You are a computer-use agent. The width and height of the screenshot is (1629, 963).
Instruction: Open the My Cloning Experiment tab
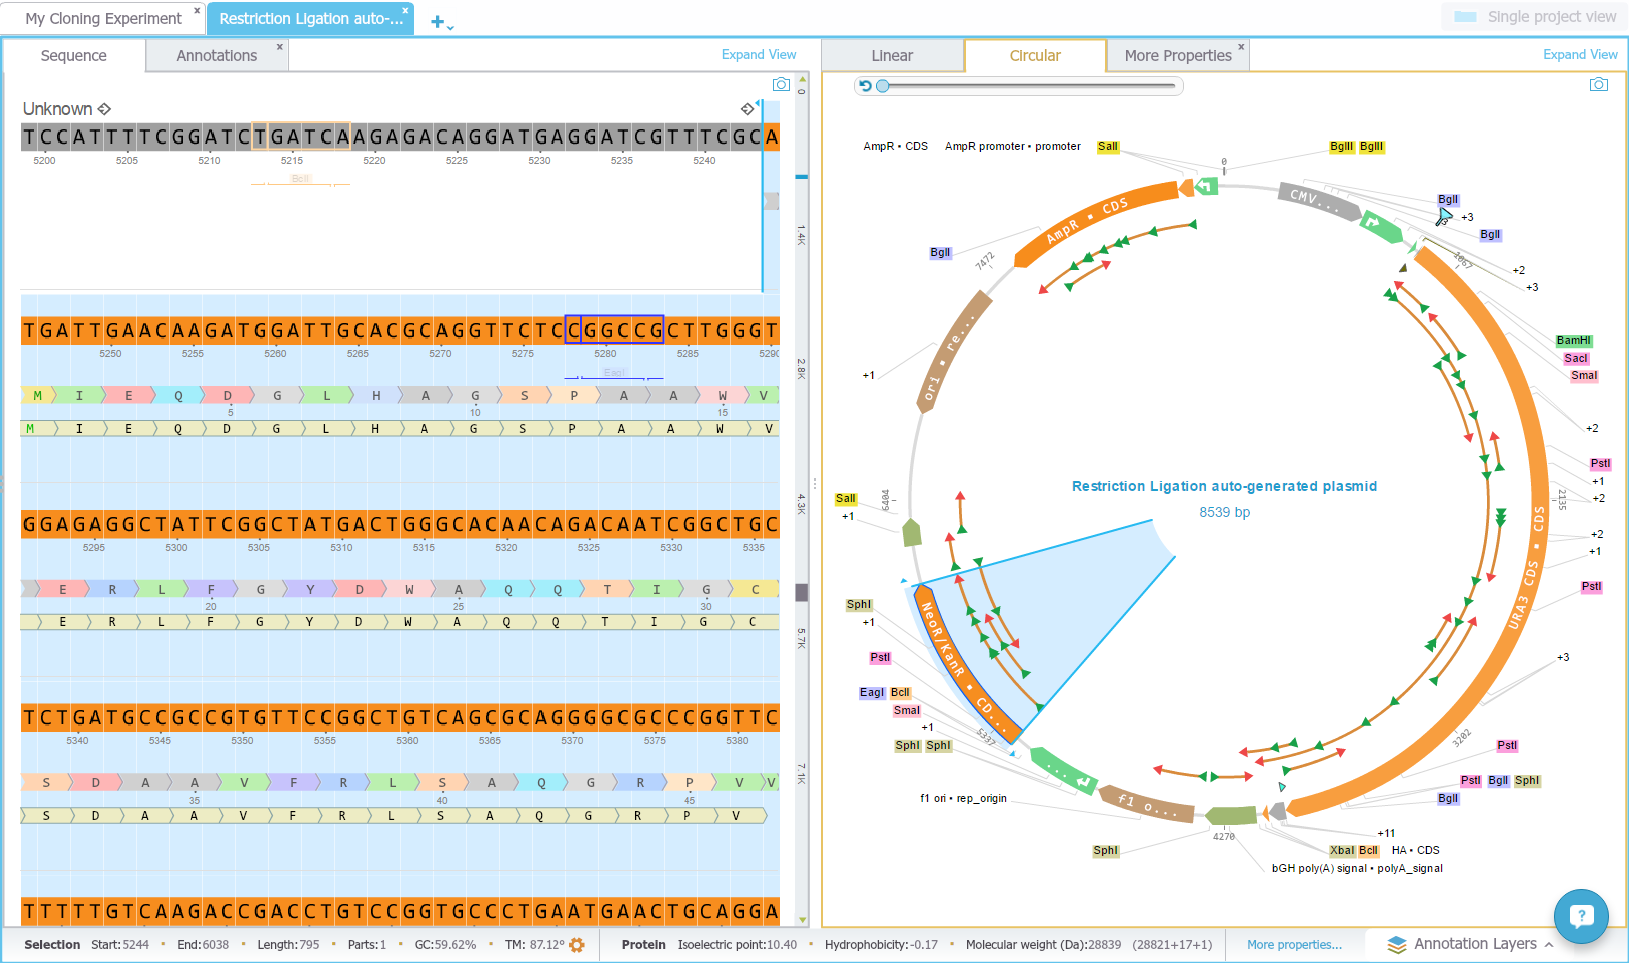pyautogui.click(x=103, y=19)
